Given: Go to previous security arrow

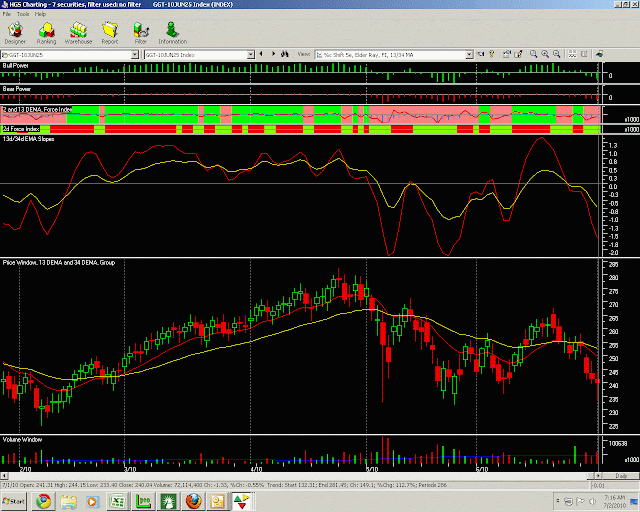Looking at the screenshot, I should pyautogui.click(x=261, y=54).
